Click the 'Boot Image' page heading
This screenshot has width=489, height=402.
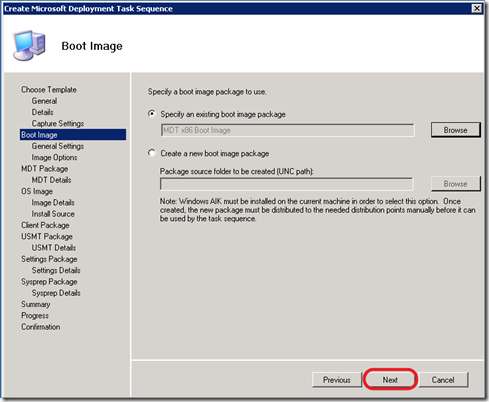pyautogui.click(x=92, y=46)
